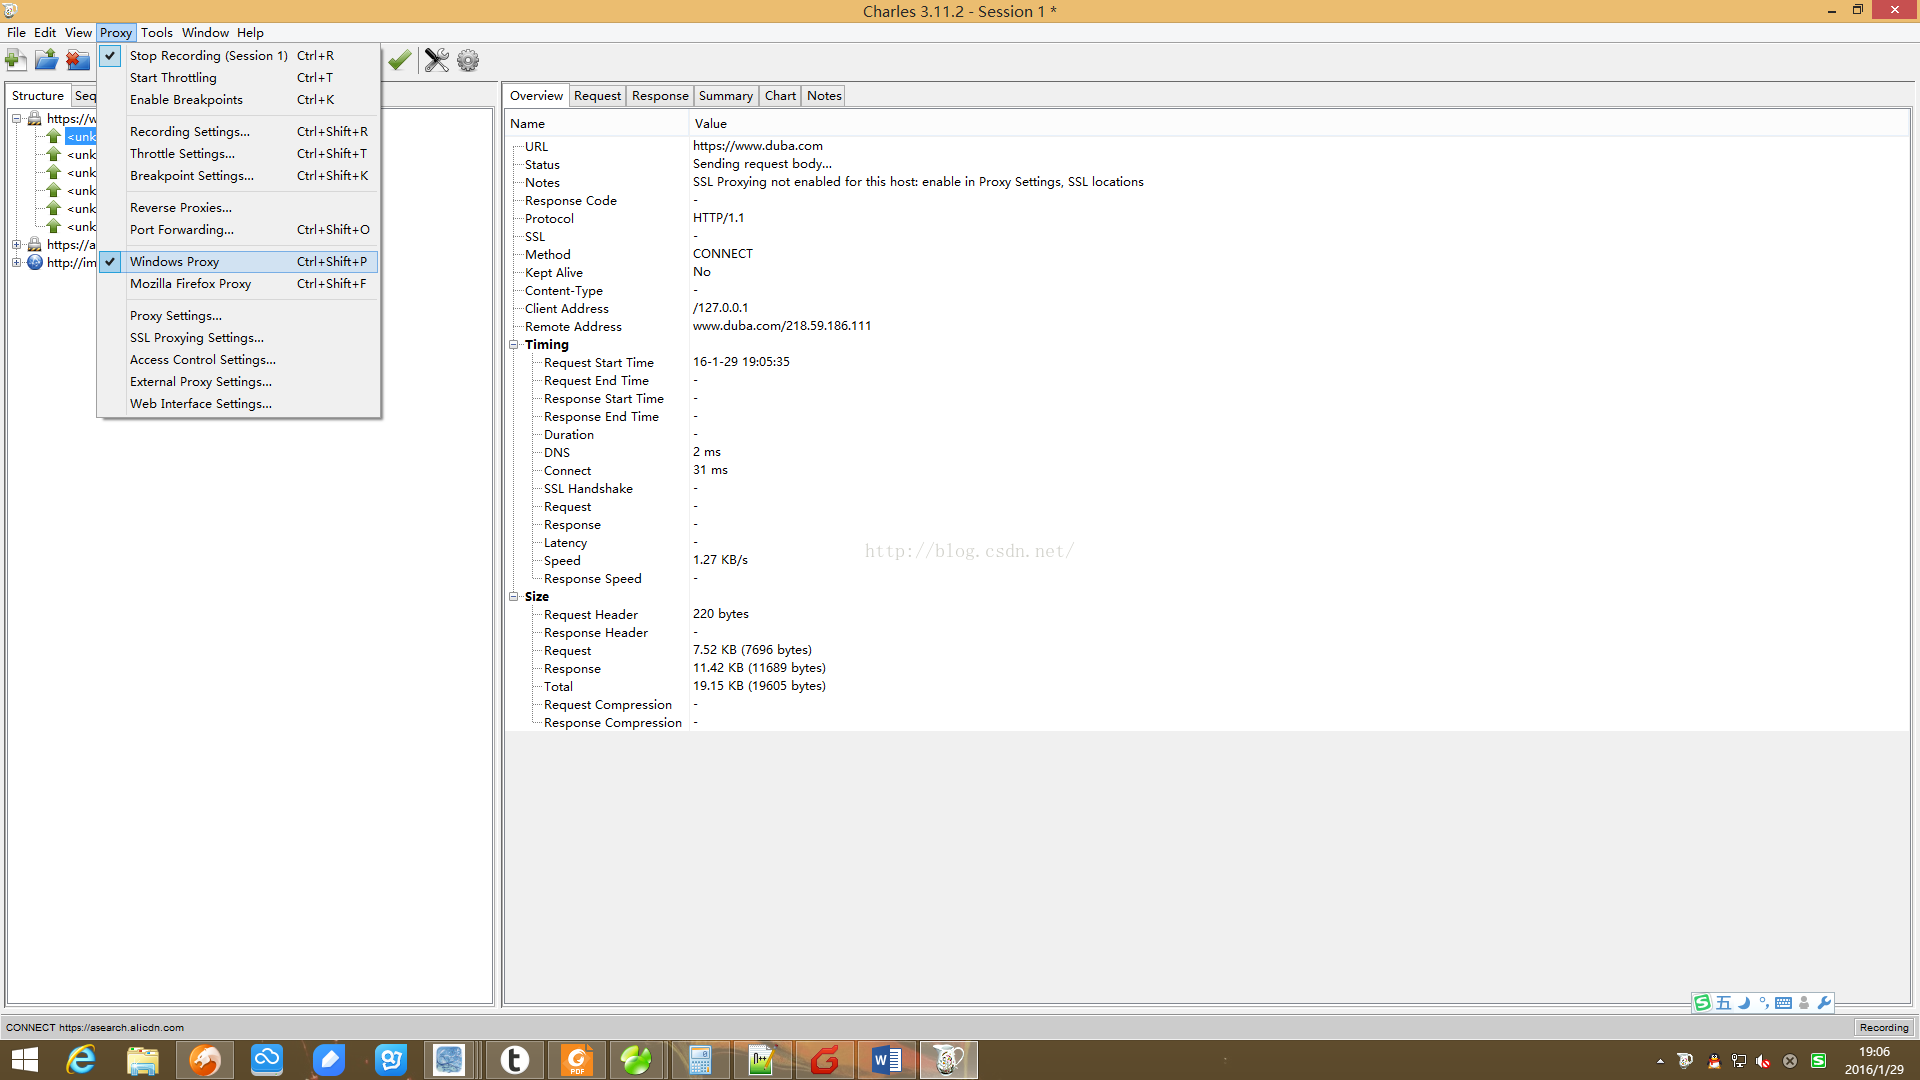Click the New Session toolbar icon
1920x1080 pixels.
[x=16, y=60]
